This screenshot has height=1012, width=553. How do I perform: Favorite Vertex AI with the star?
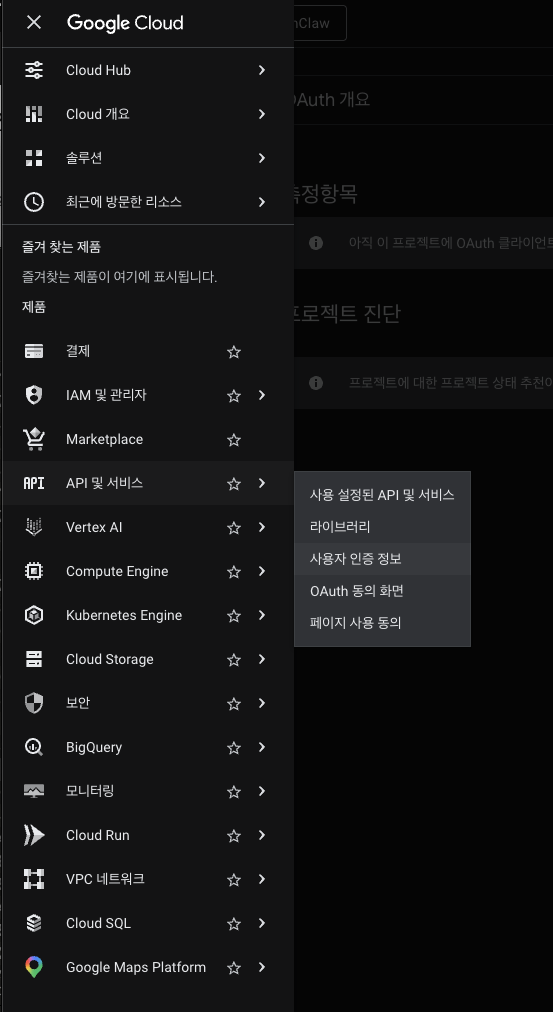[x=234, y=527]
